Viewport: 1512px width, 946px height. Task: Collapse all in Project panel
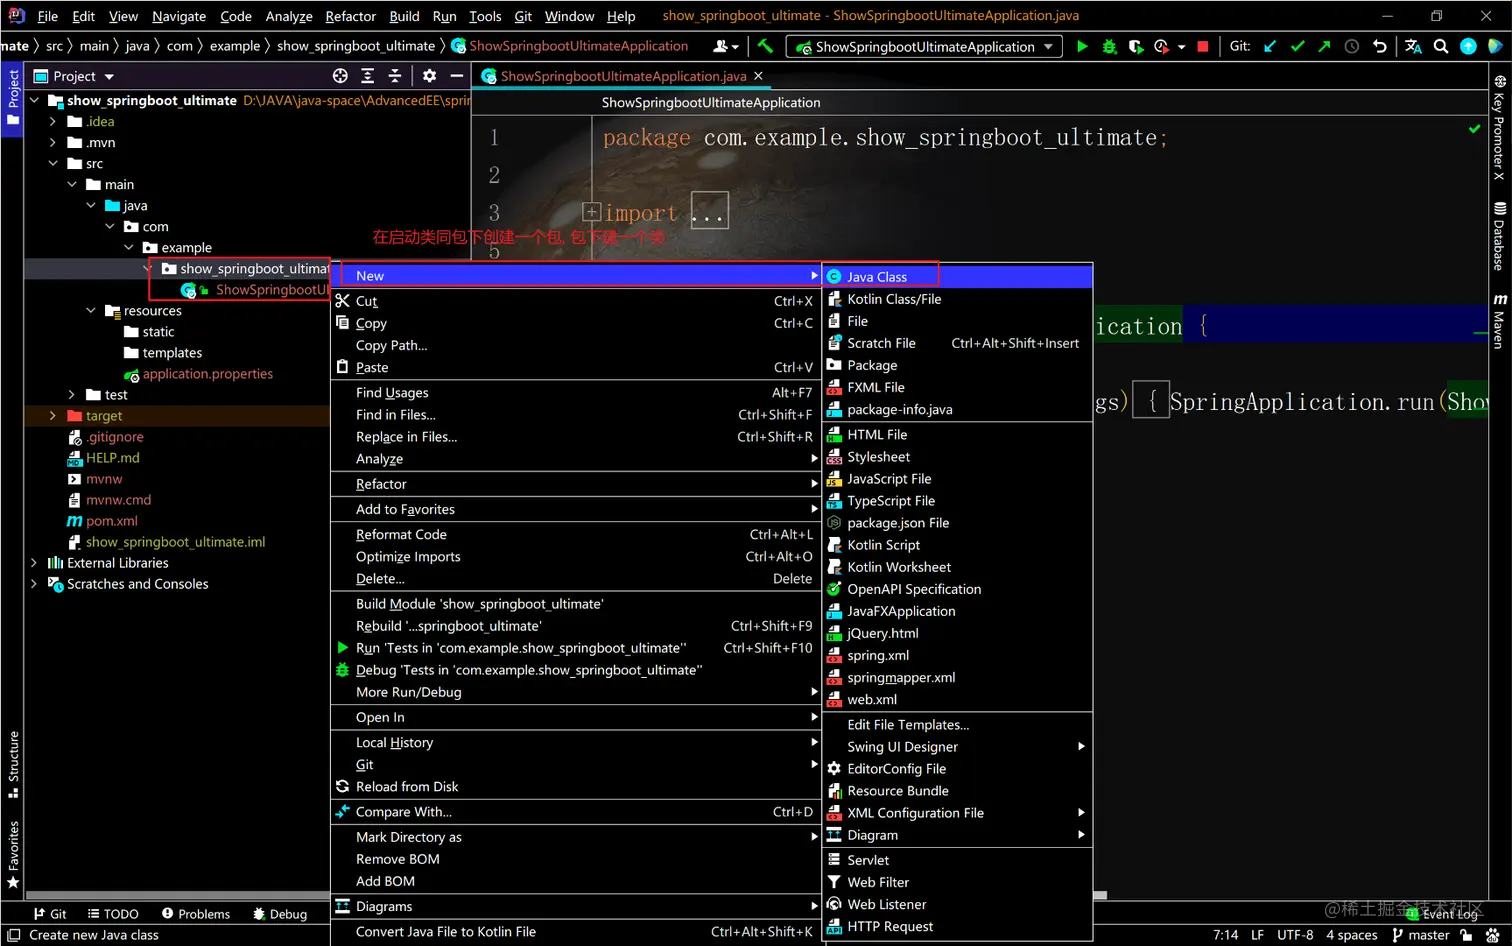pyautogui.click(x=395, y=76)
